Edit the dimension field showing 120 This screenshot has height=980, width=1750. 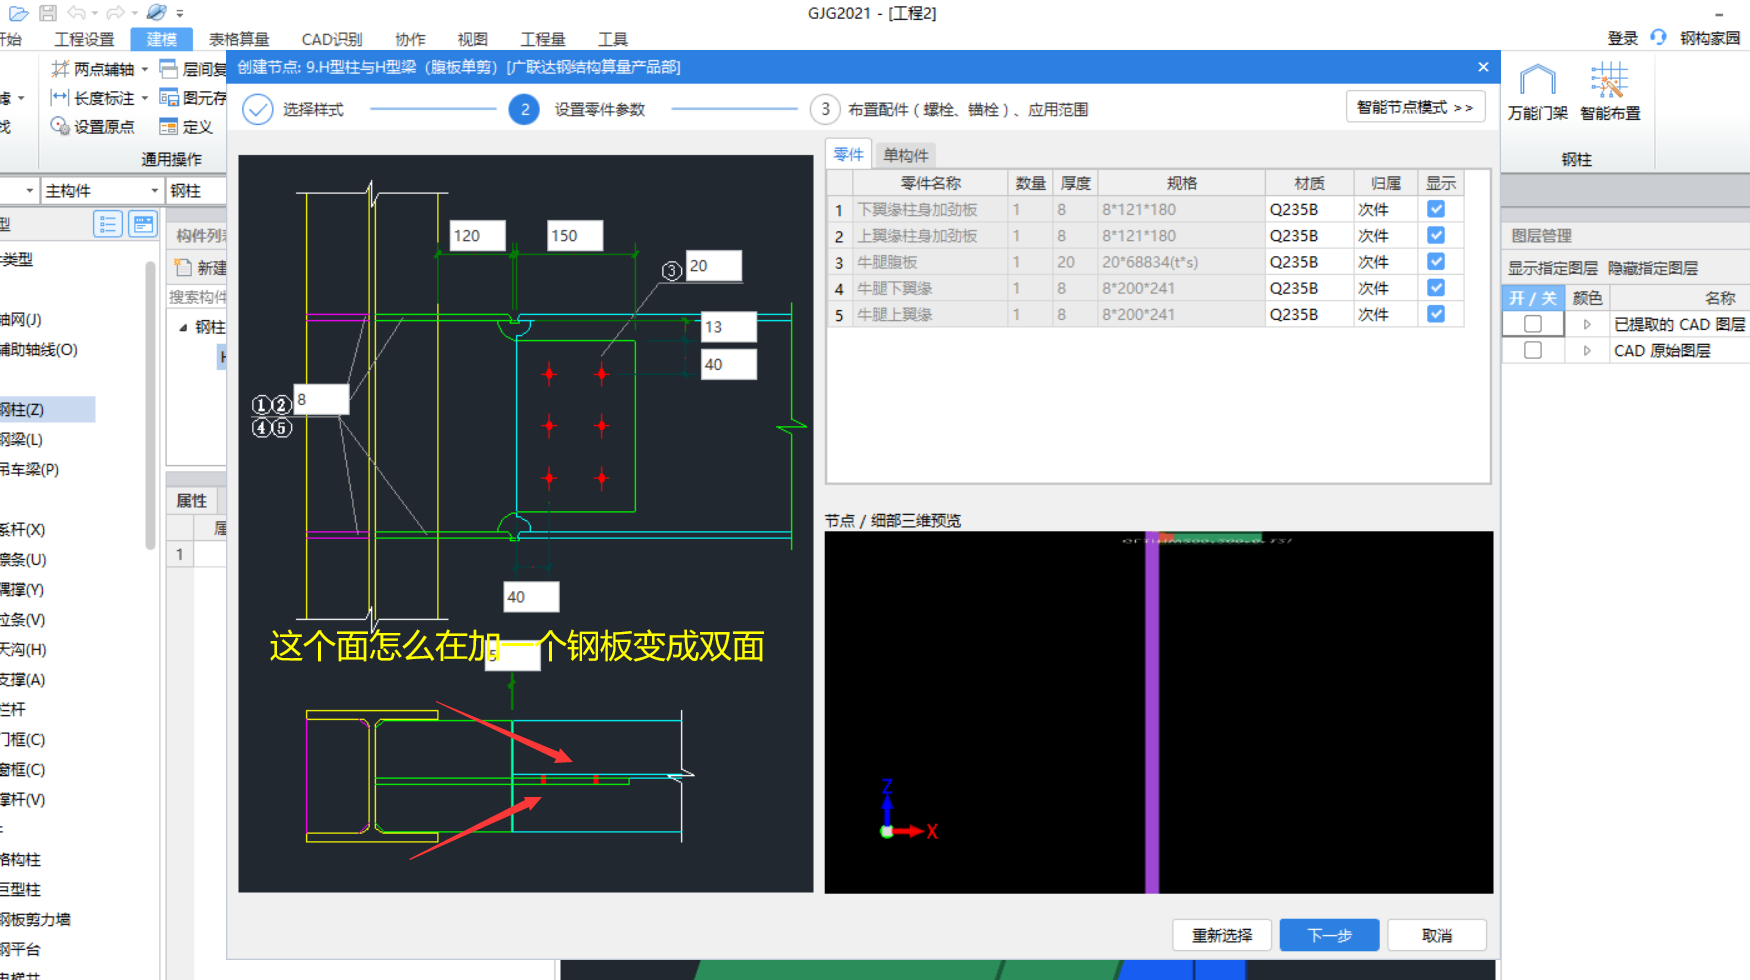(x=478, y=235)
